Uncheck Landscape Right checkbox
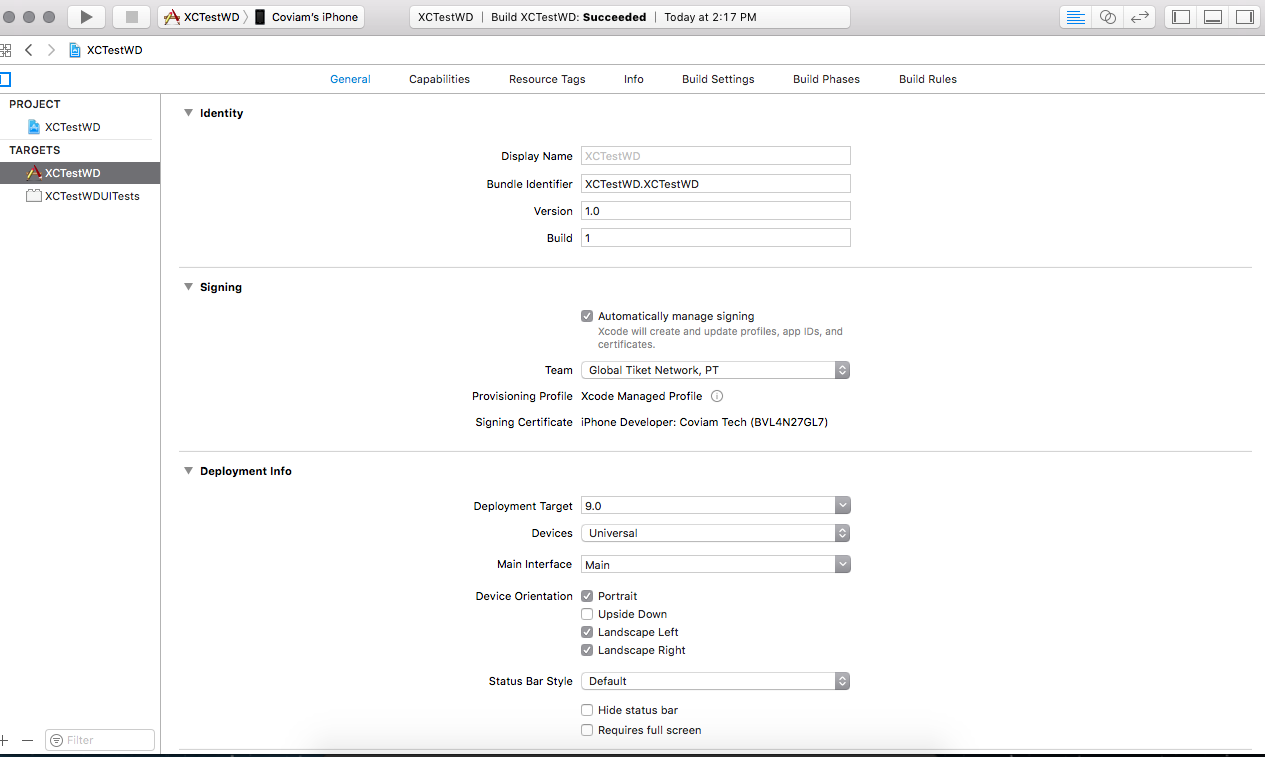Screen dimensions: 1265x757 coord(587,650)
